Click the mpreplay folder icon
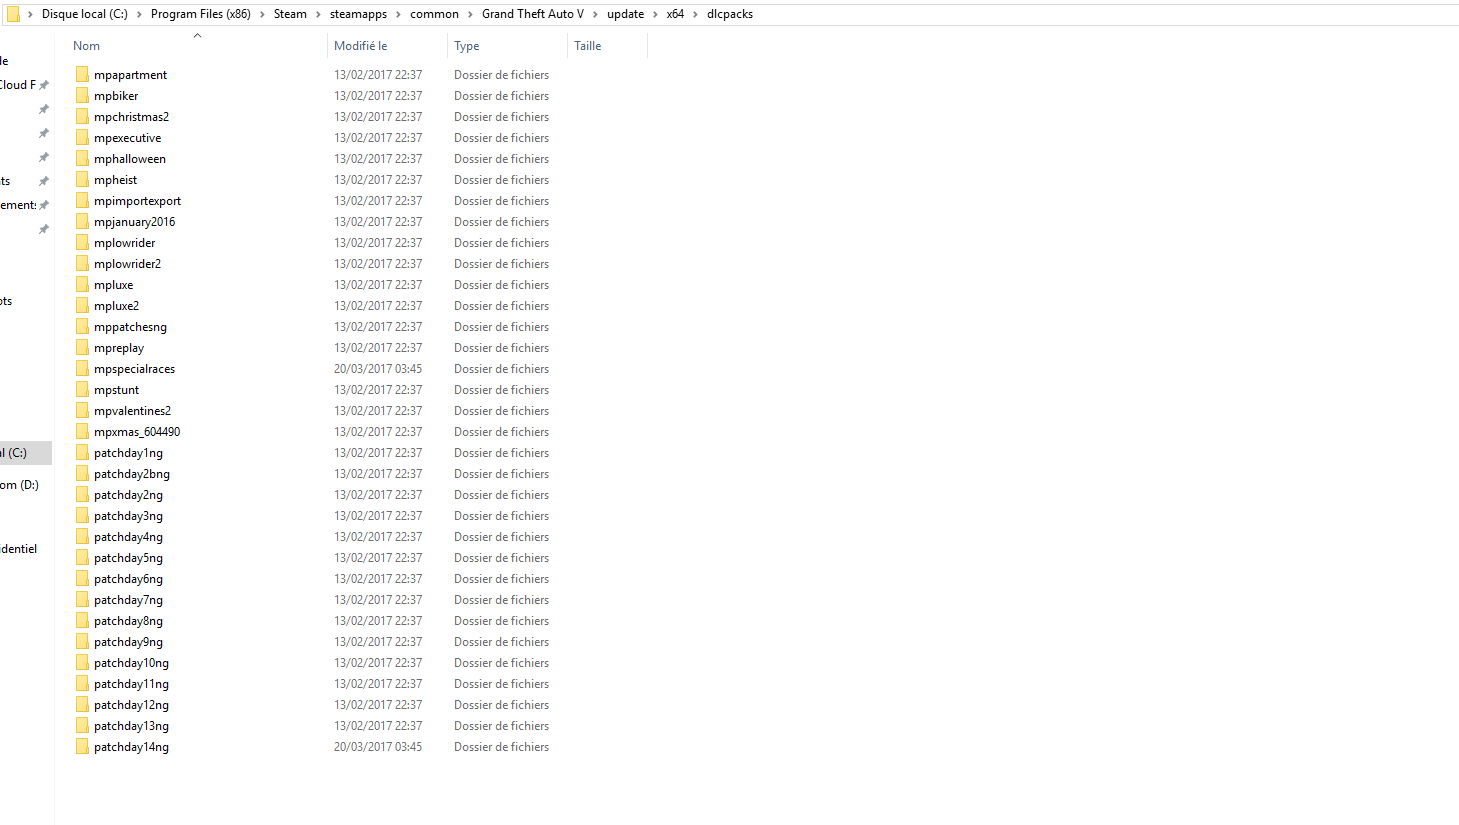This screenshot has height=825, width=1459. tap(82, 347)
